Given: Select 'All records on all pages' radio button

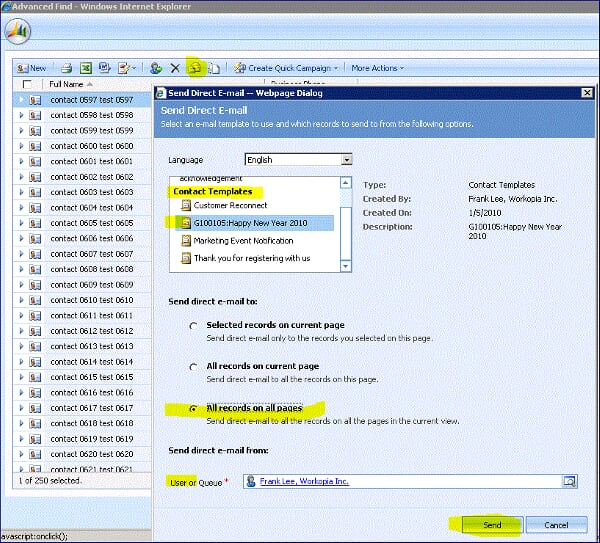Looking at the screenshot, I should 192,409.
